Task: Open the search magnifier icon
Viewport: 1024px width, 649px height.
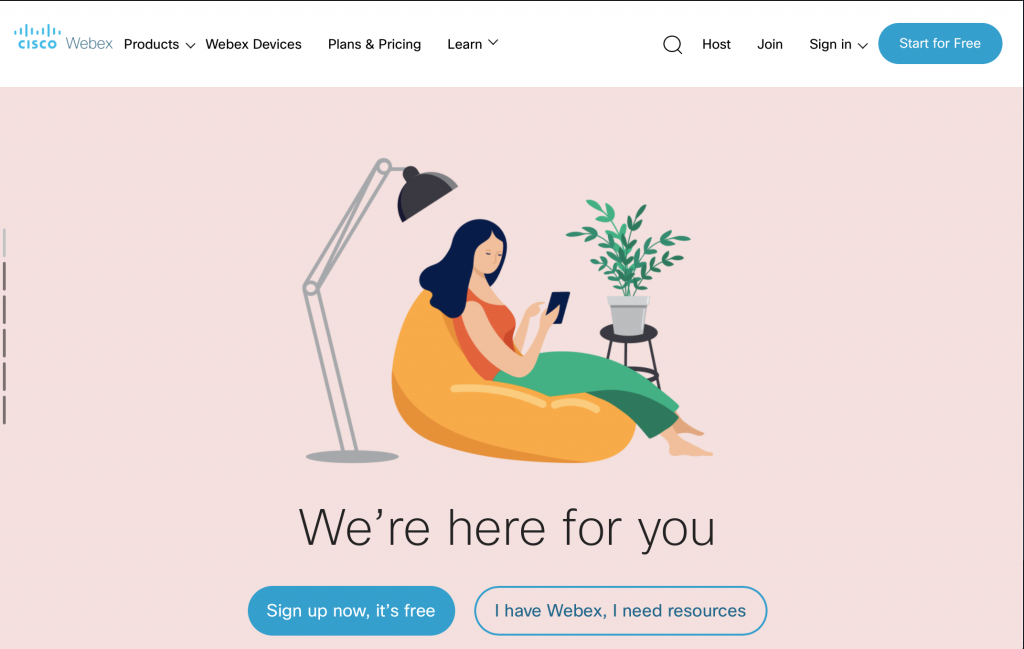Action: tap(672, 44)
